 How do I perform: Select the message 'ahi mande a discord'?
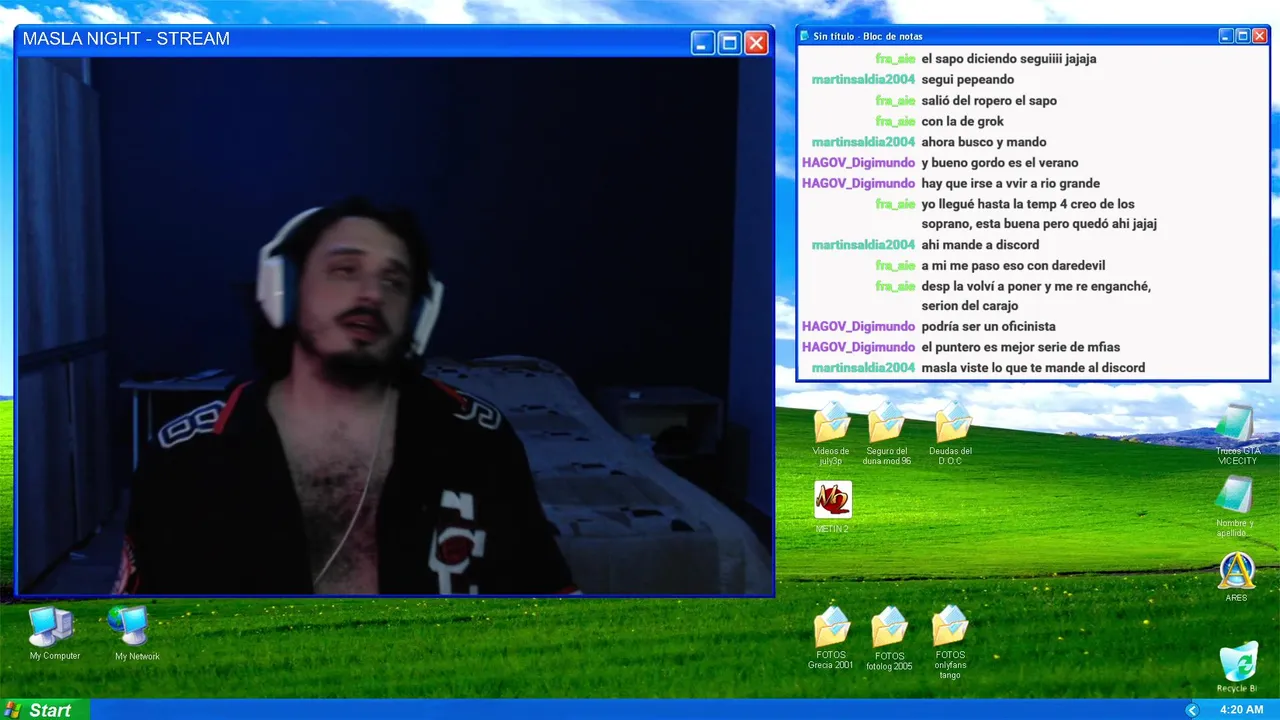coord(980,245)
